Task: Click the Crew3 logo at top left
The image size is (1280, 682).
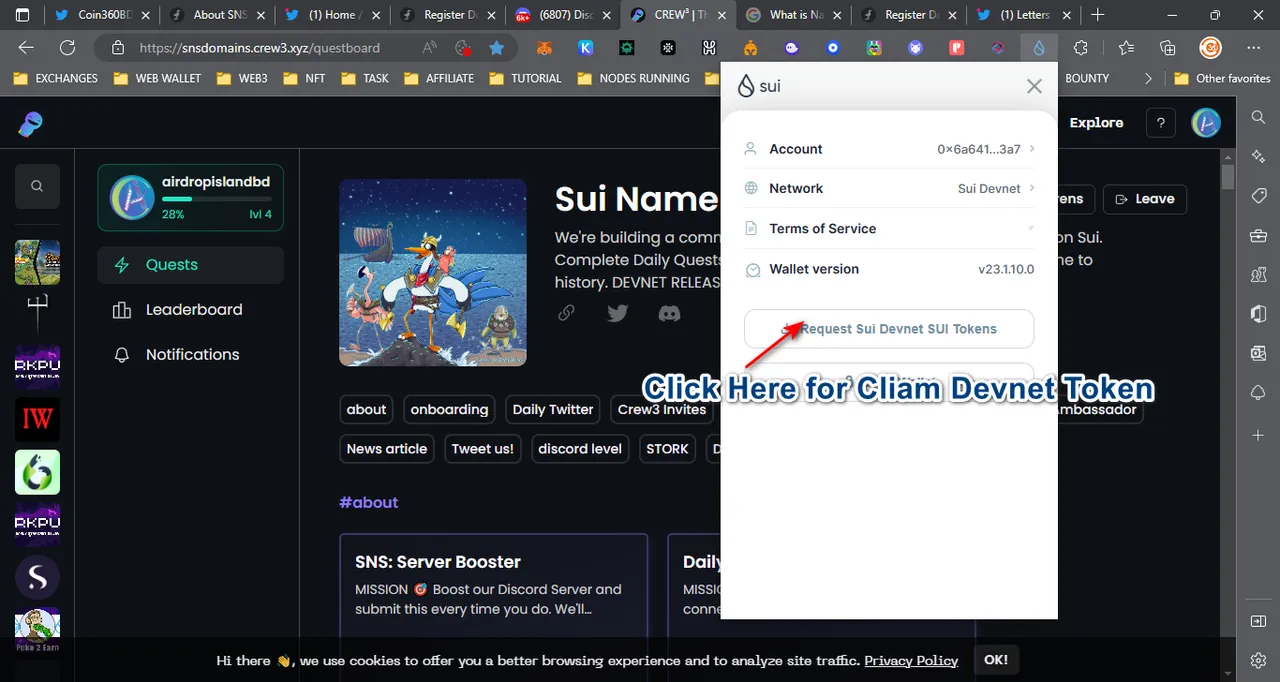Action: pyautogui.click(x=31, y=123)
